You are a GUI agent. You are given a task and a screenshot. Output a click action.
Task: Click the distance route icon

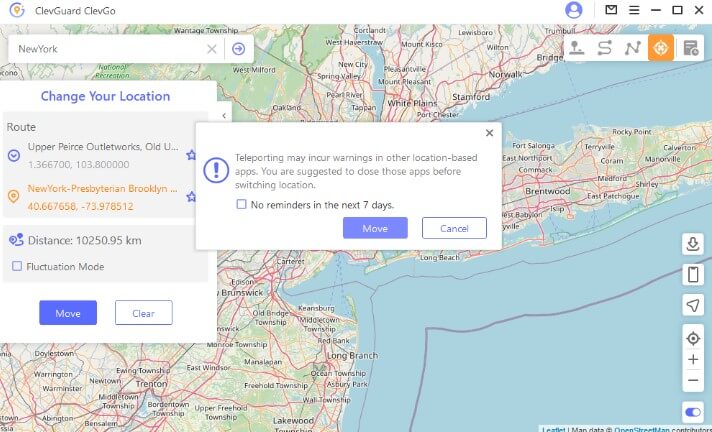click(x=16, y=240)
